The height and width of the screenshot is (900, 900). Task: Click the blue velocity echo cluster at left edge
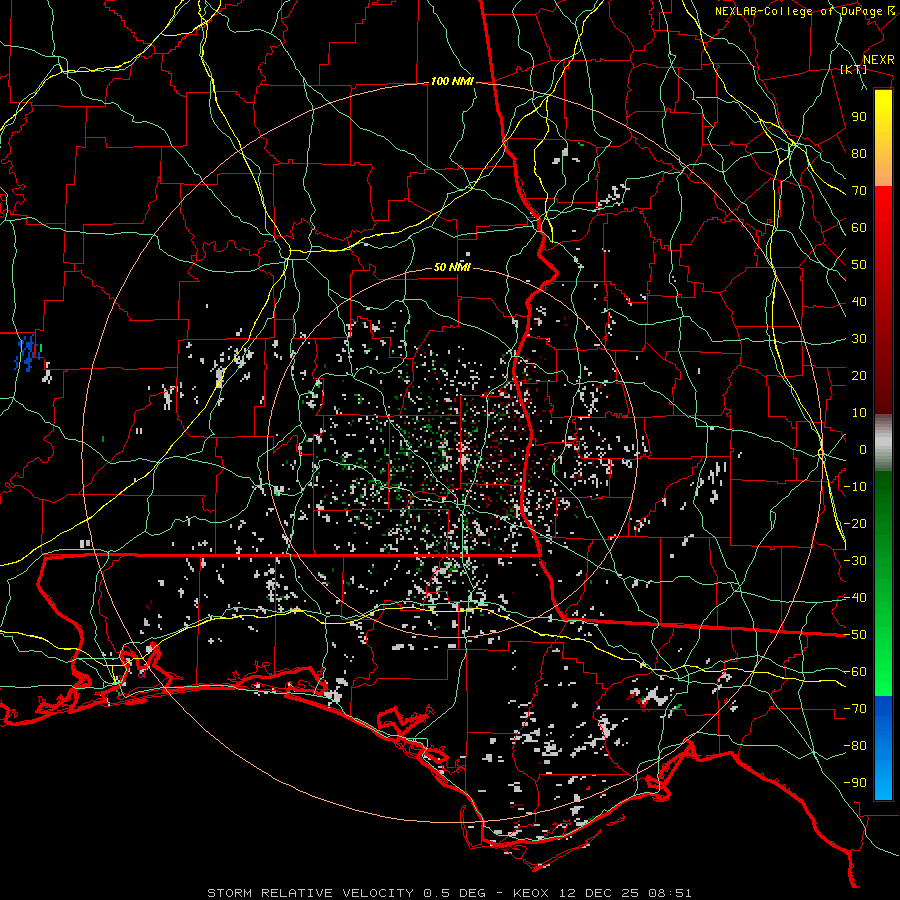[x=27, y=352]
